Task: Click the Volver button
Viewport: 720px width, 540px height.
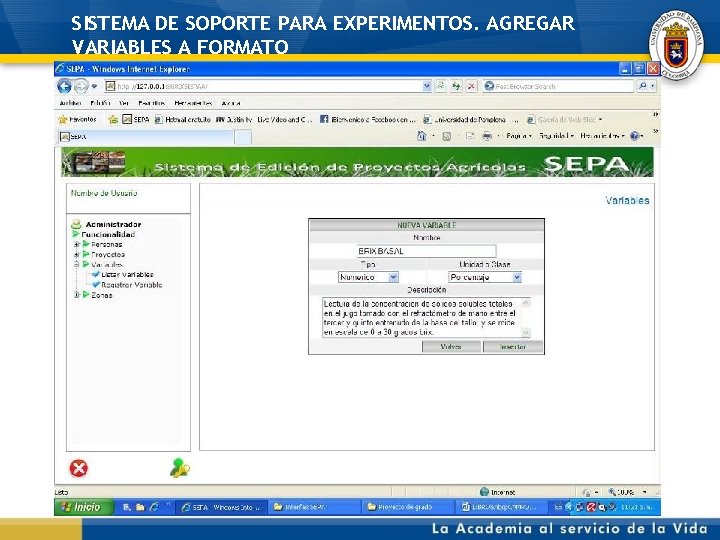Action: (451, 347)
